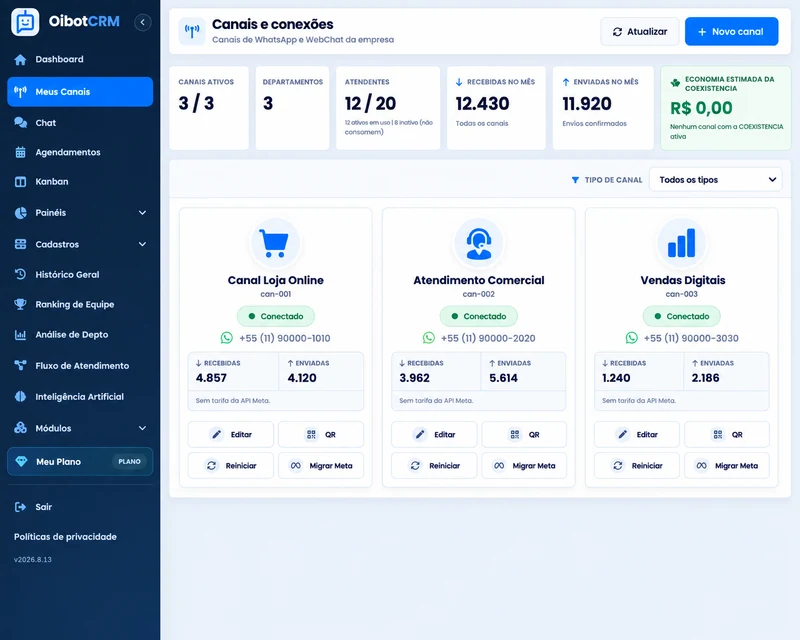
Task: Click the Agendamentos calendar icon
Action: (x=20, y=152)
